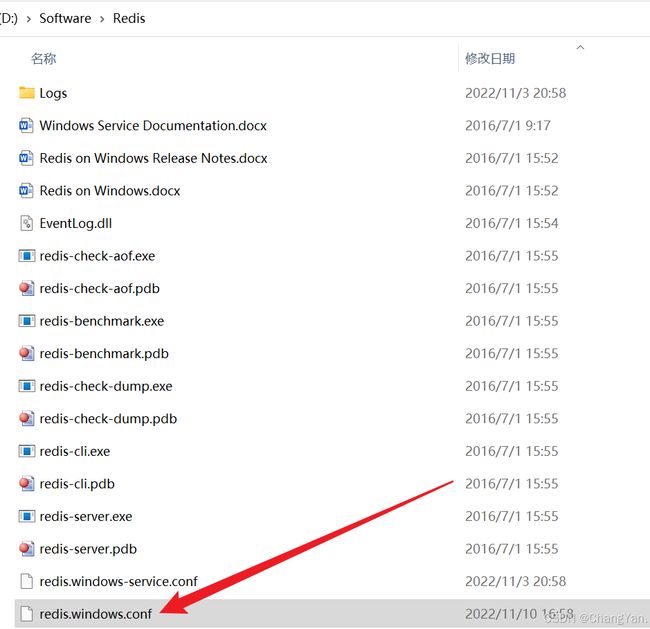The image size is (650, 629).
Task: Click the redis-check-dump.exe program icon
Action: pyautogui.click(x=27, y=386)
